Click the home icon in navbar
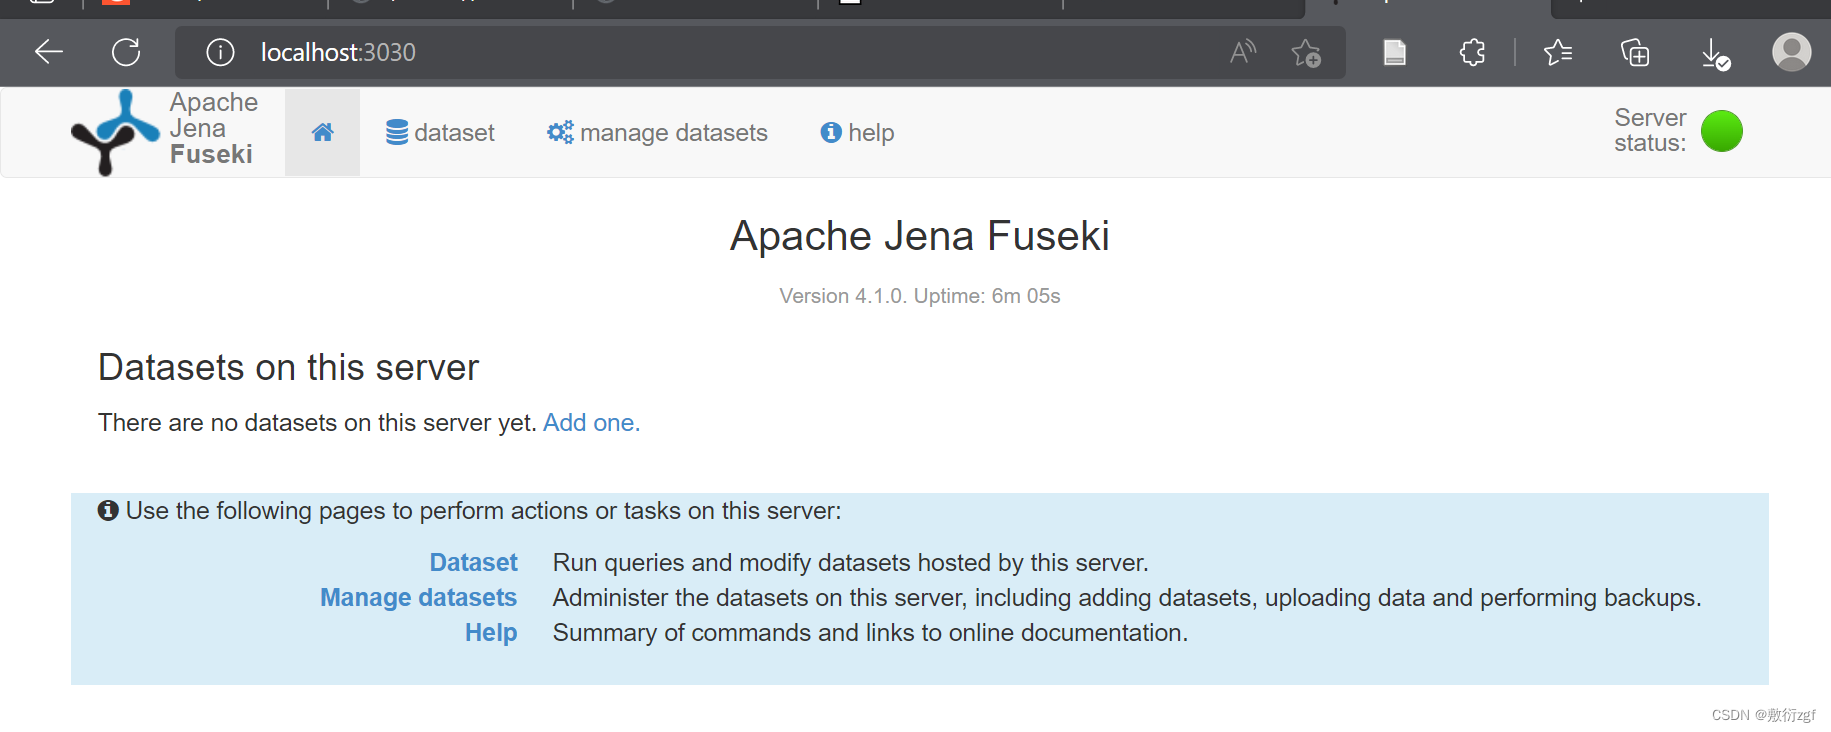Screen dimensions: 1831x732 [322, 132]
